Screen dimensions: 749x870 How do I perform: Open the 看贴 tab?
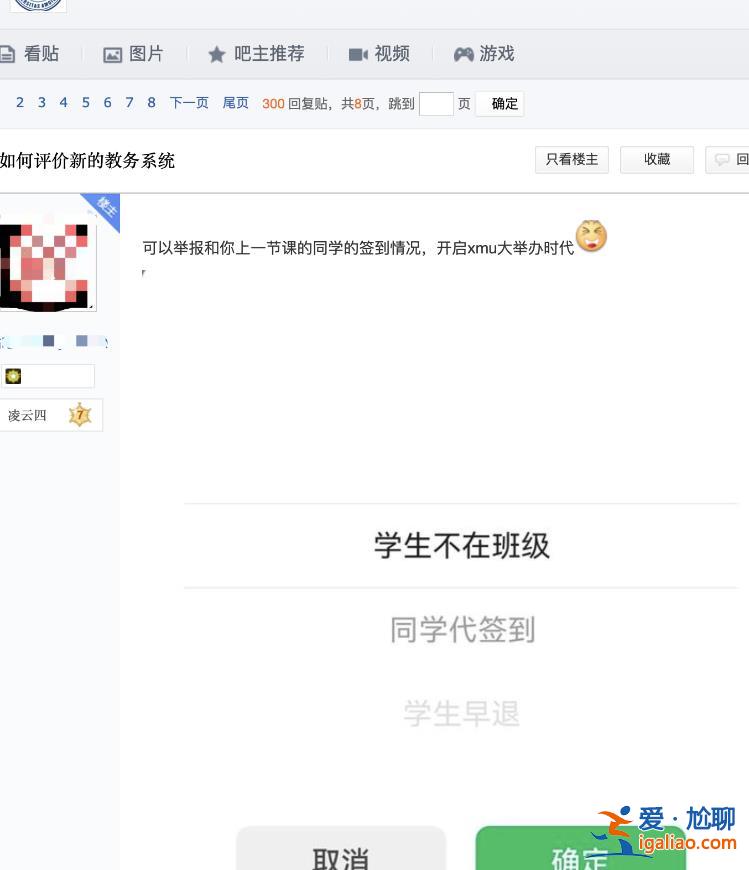(40, 54)
